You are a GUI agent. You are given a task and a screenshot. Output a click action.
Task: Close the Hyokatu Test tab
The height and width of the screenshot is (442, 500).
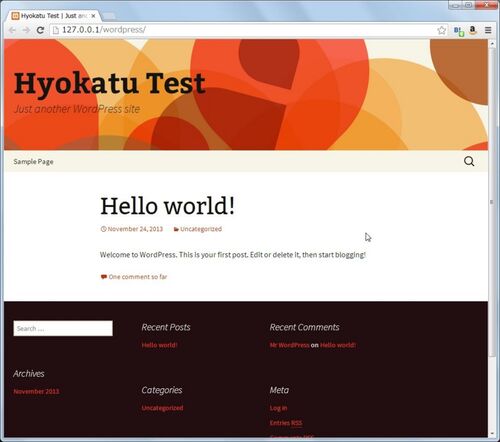(93, 16)
